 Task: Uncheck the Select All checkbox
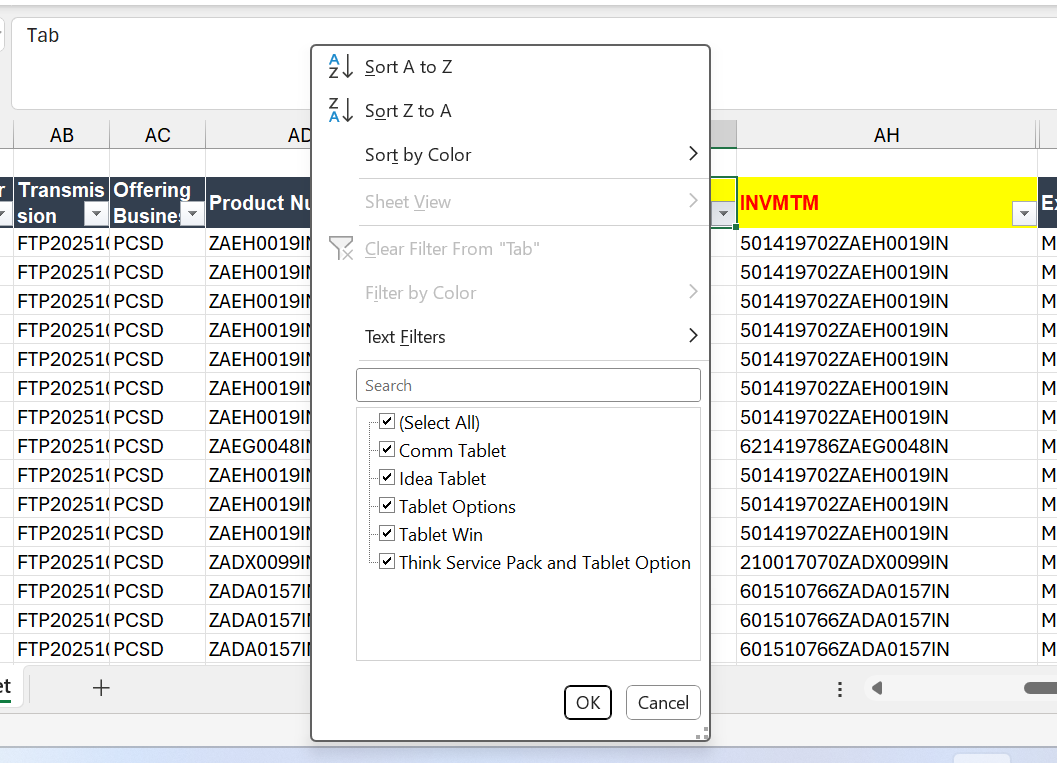coord(387,422)
